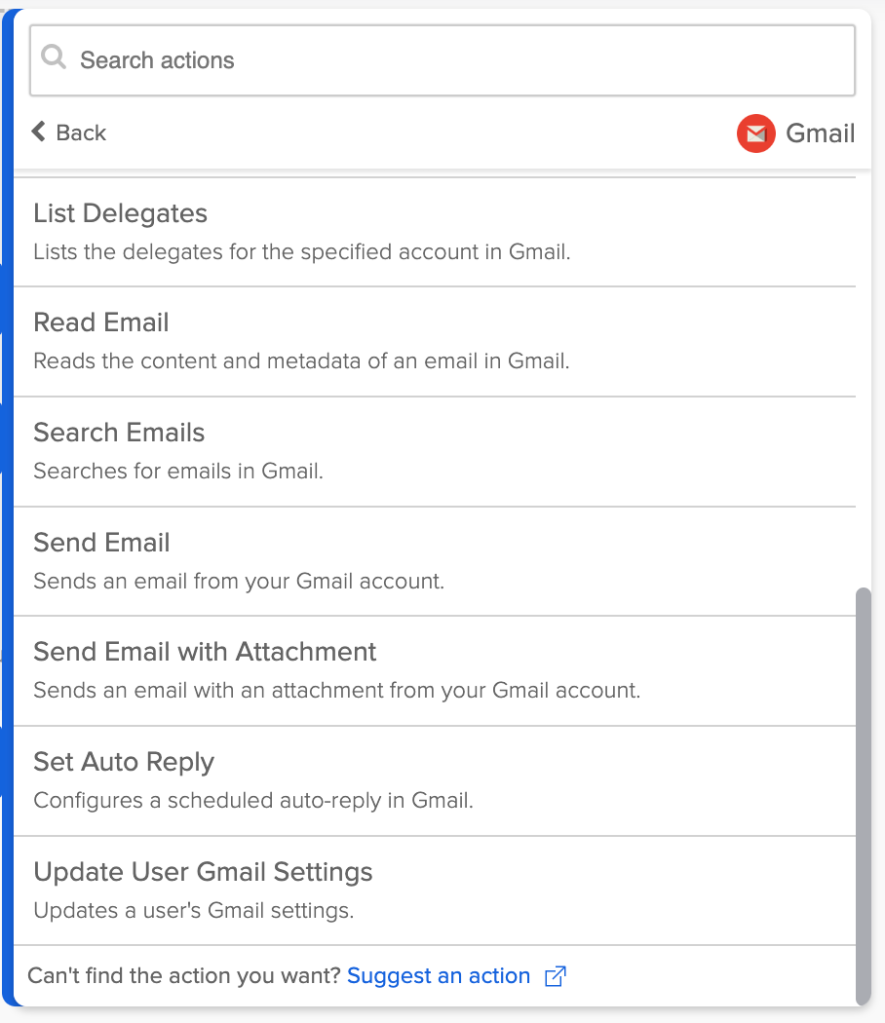Click text 'Can't find the action you want?'
The width and height of the screenshot is (885, 1023).
click(x=184, y=975)
